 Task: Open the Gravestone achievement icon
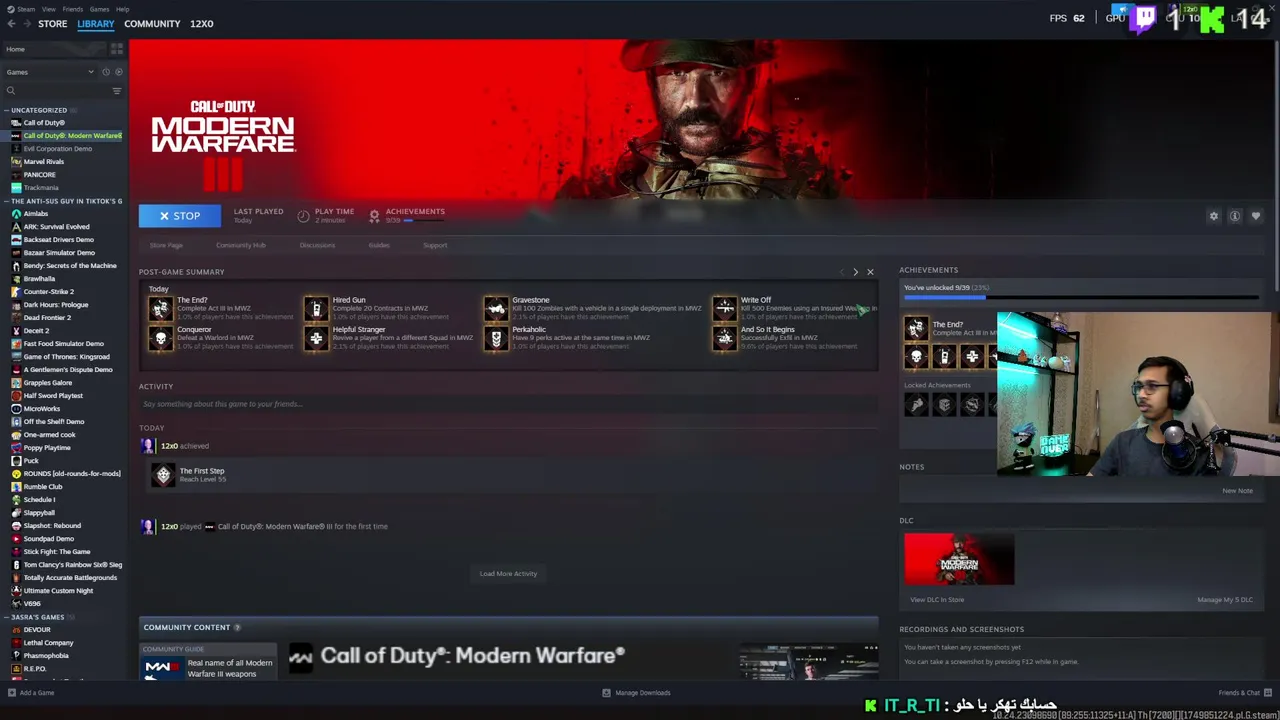coord(496,307)
